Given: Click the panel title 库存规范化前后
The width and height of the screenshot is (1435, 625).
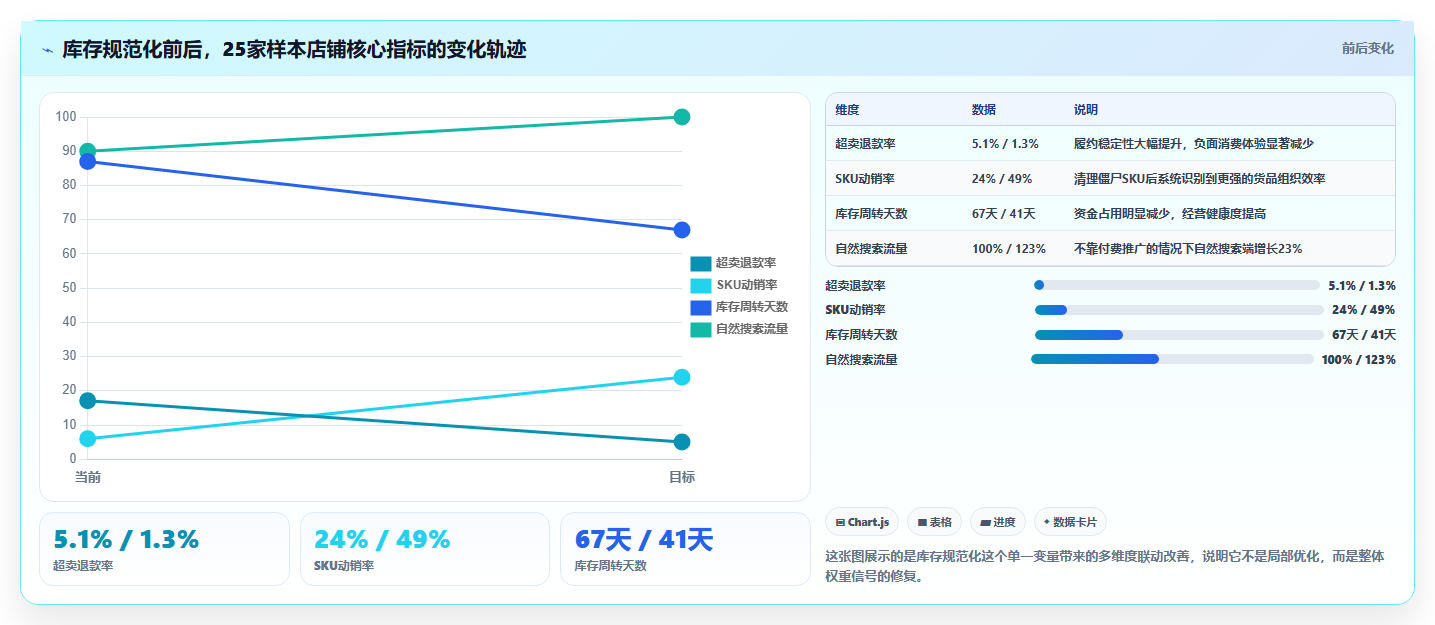Looking at the screenshot, I should pos(294,49).
